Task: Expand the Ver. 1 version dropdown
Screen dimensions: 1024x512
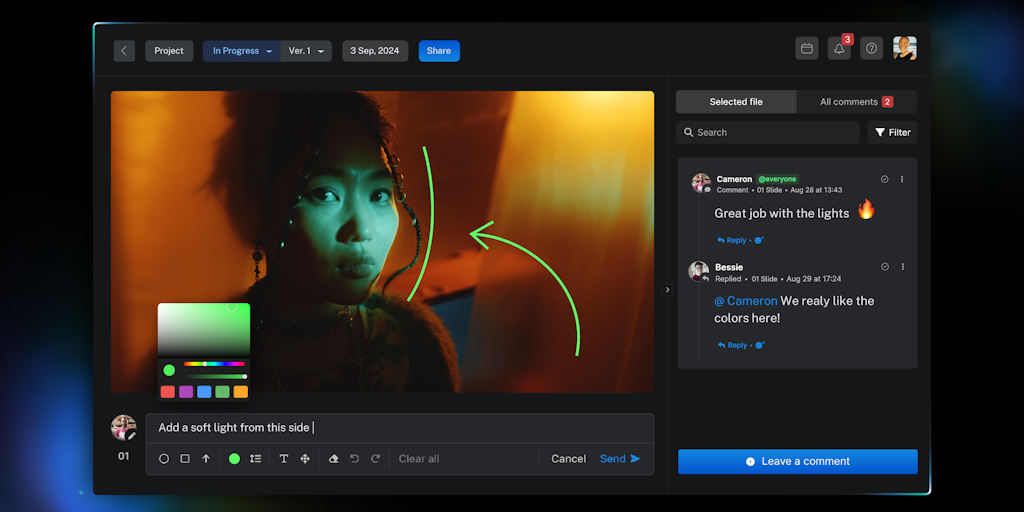Action: [x=306, y=51]
